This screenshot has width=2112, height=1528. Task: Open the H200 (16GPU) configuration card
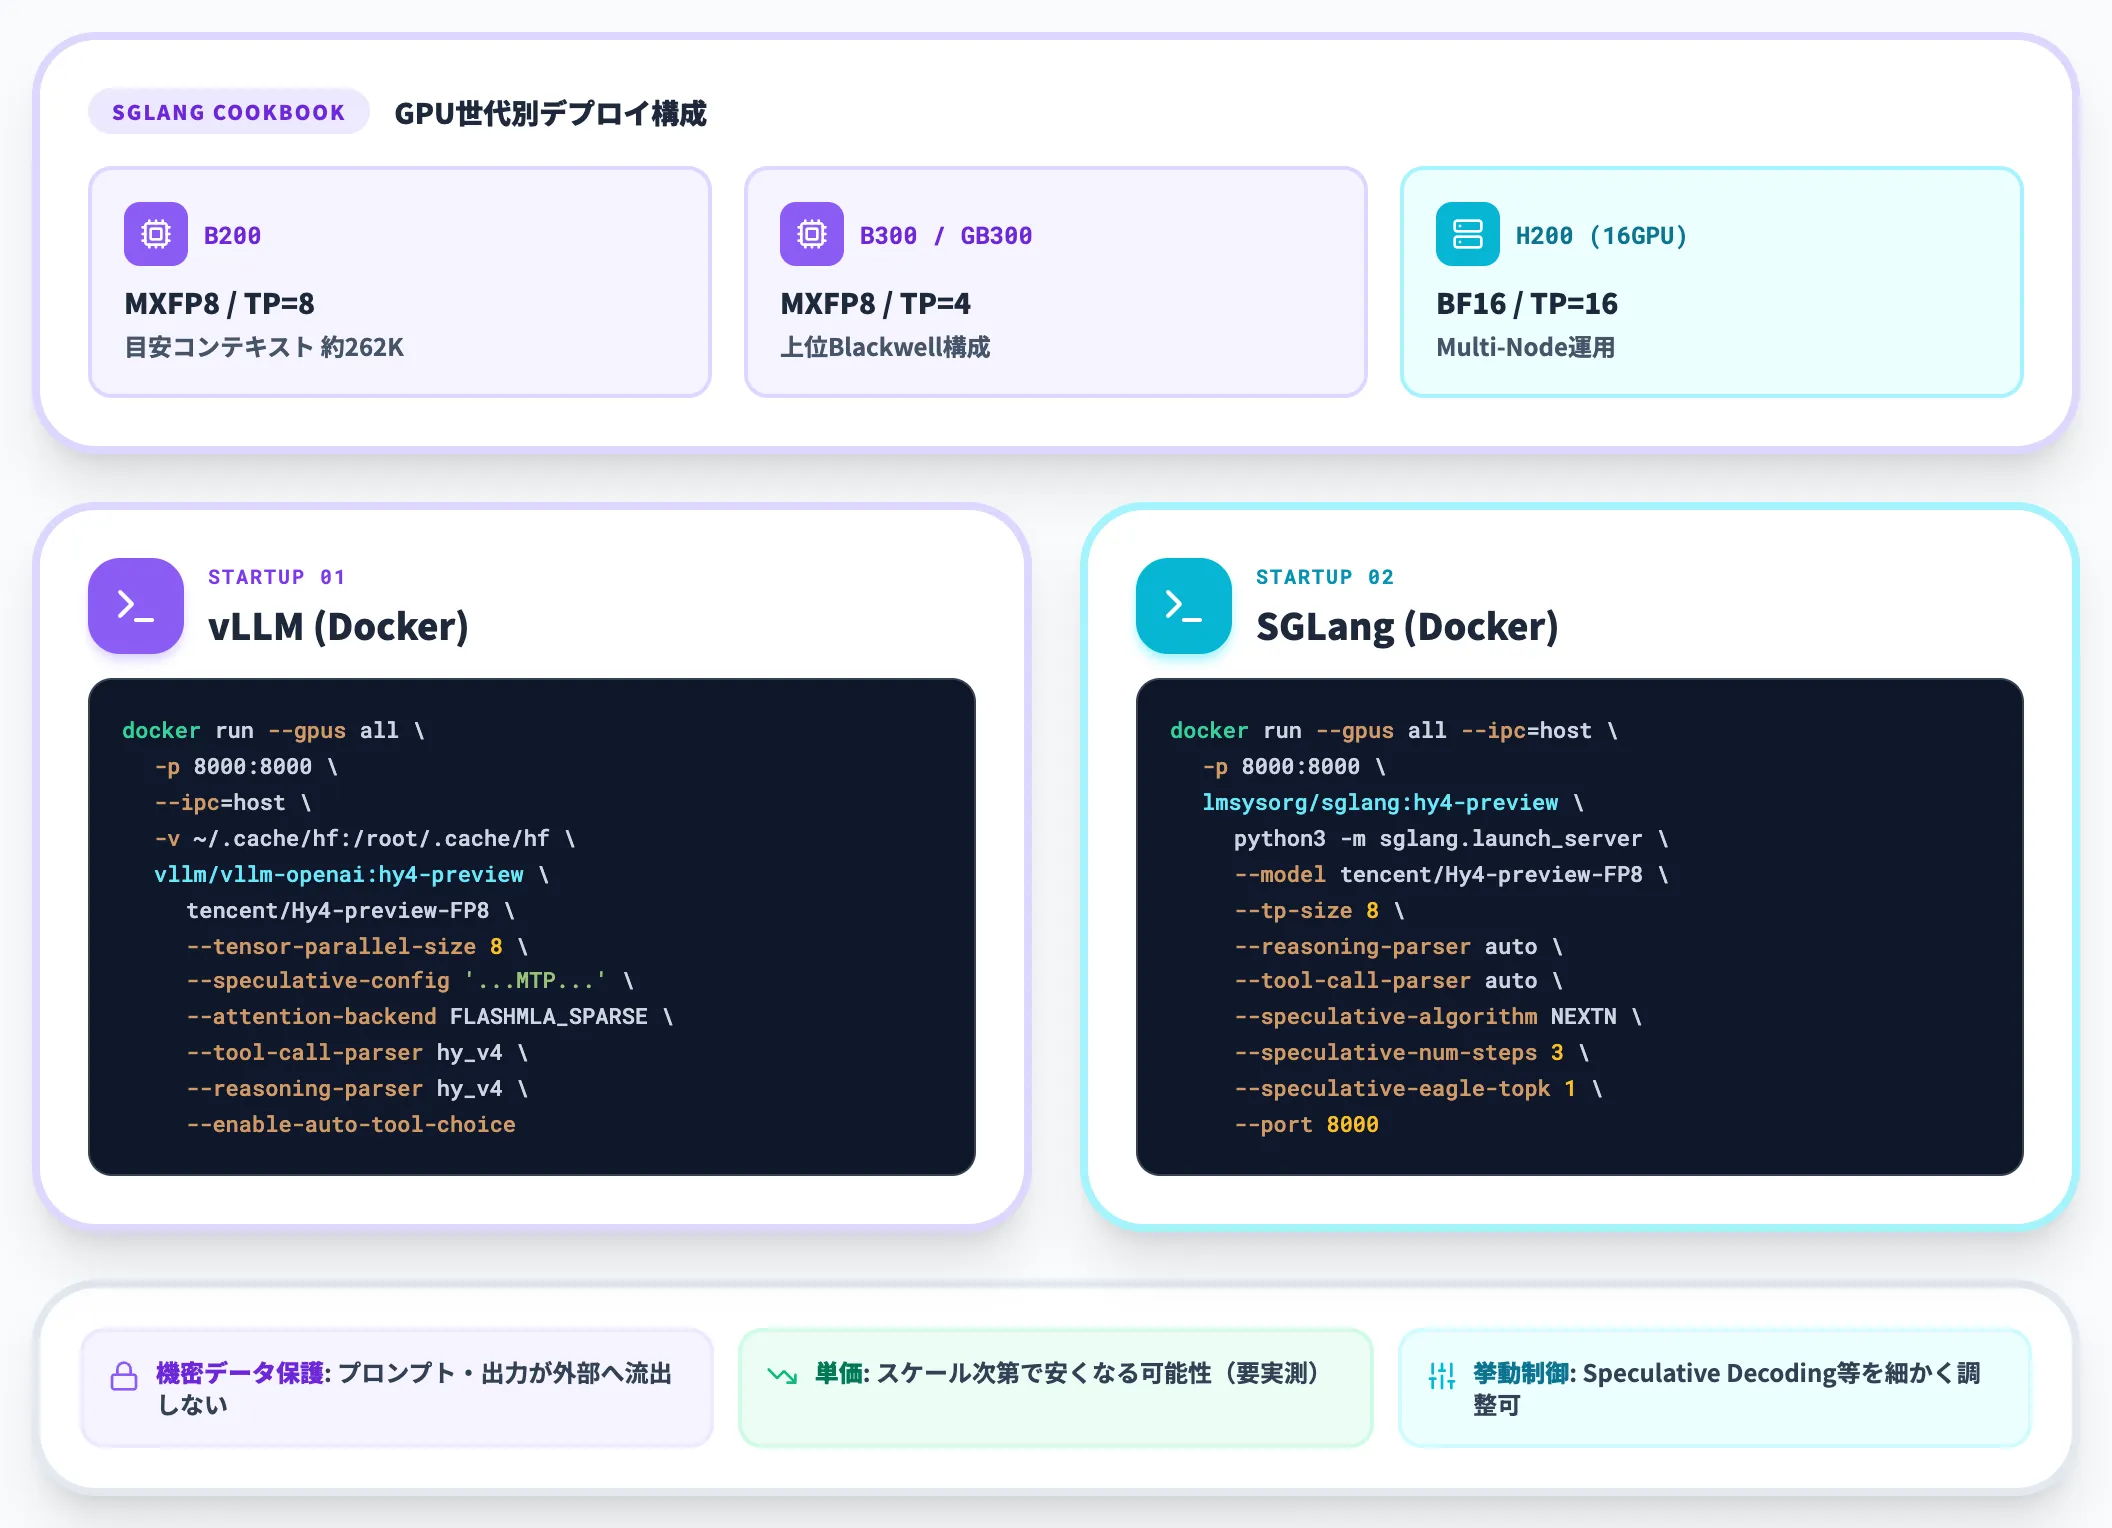pyautogui.click(x=1712, y=282)
